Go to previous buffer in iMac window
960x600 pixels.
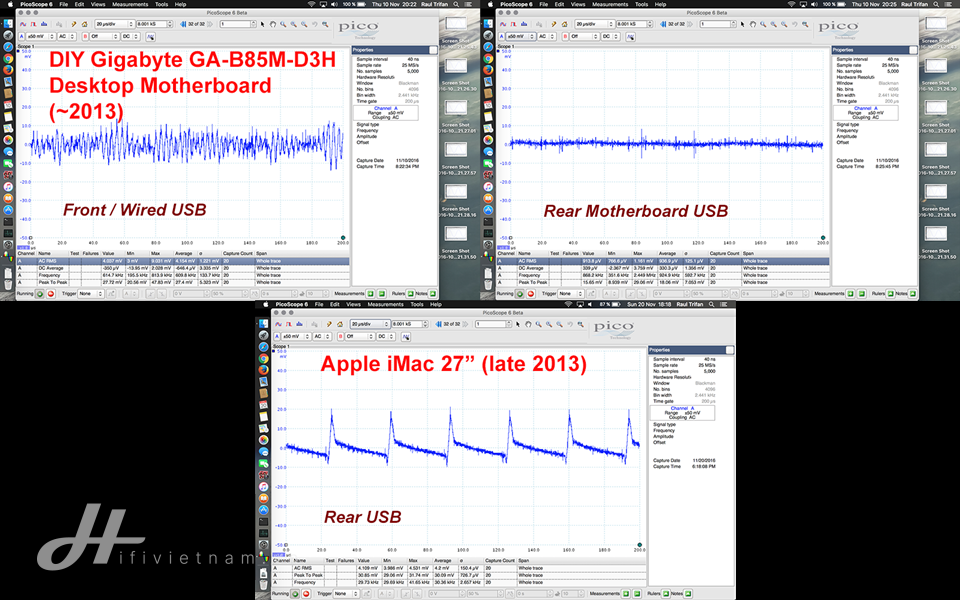(438, 324)
